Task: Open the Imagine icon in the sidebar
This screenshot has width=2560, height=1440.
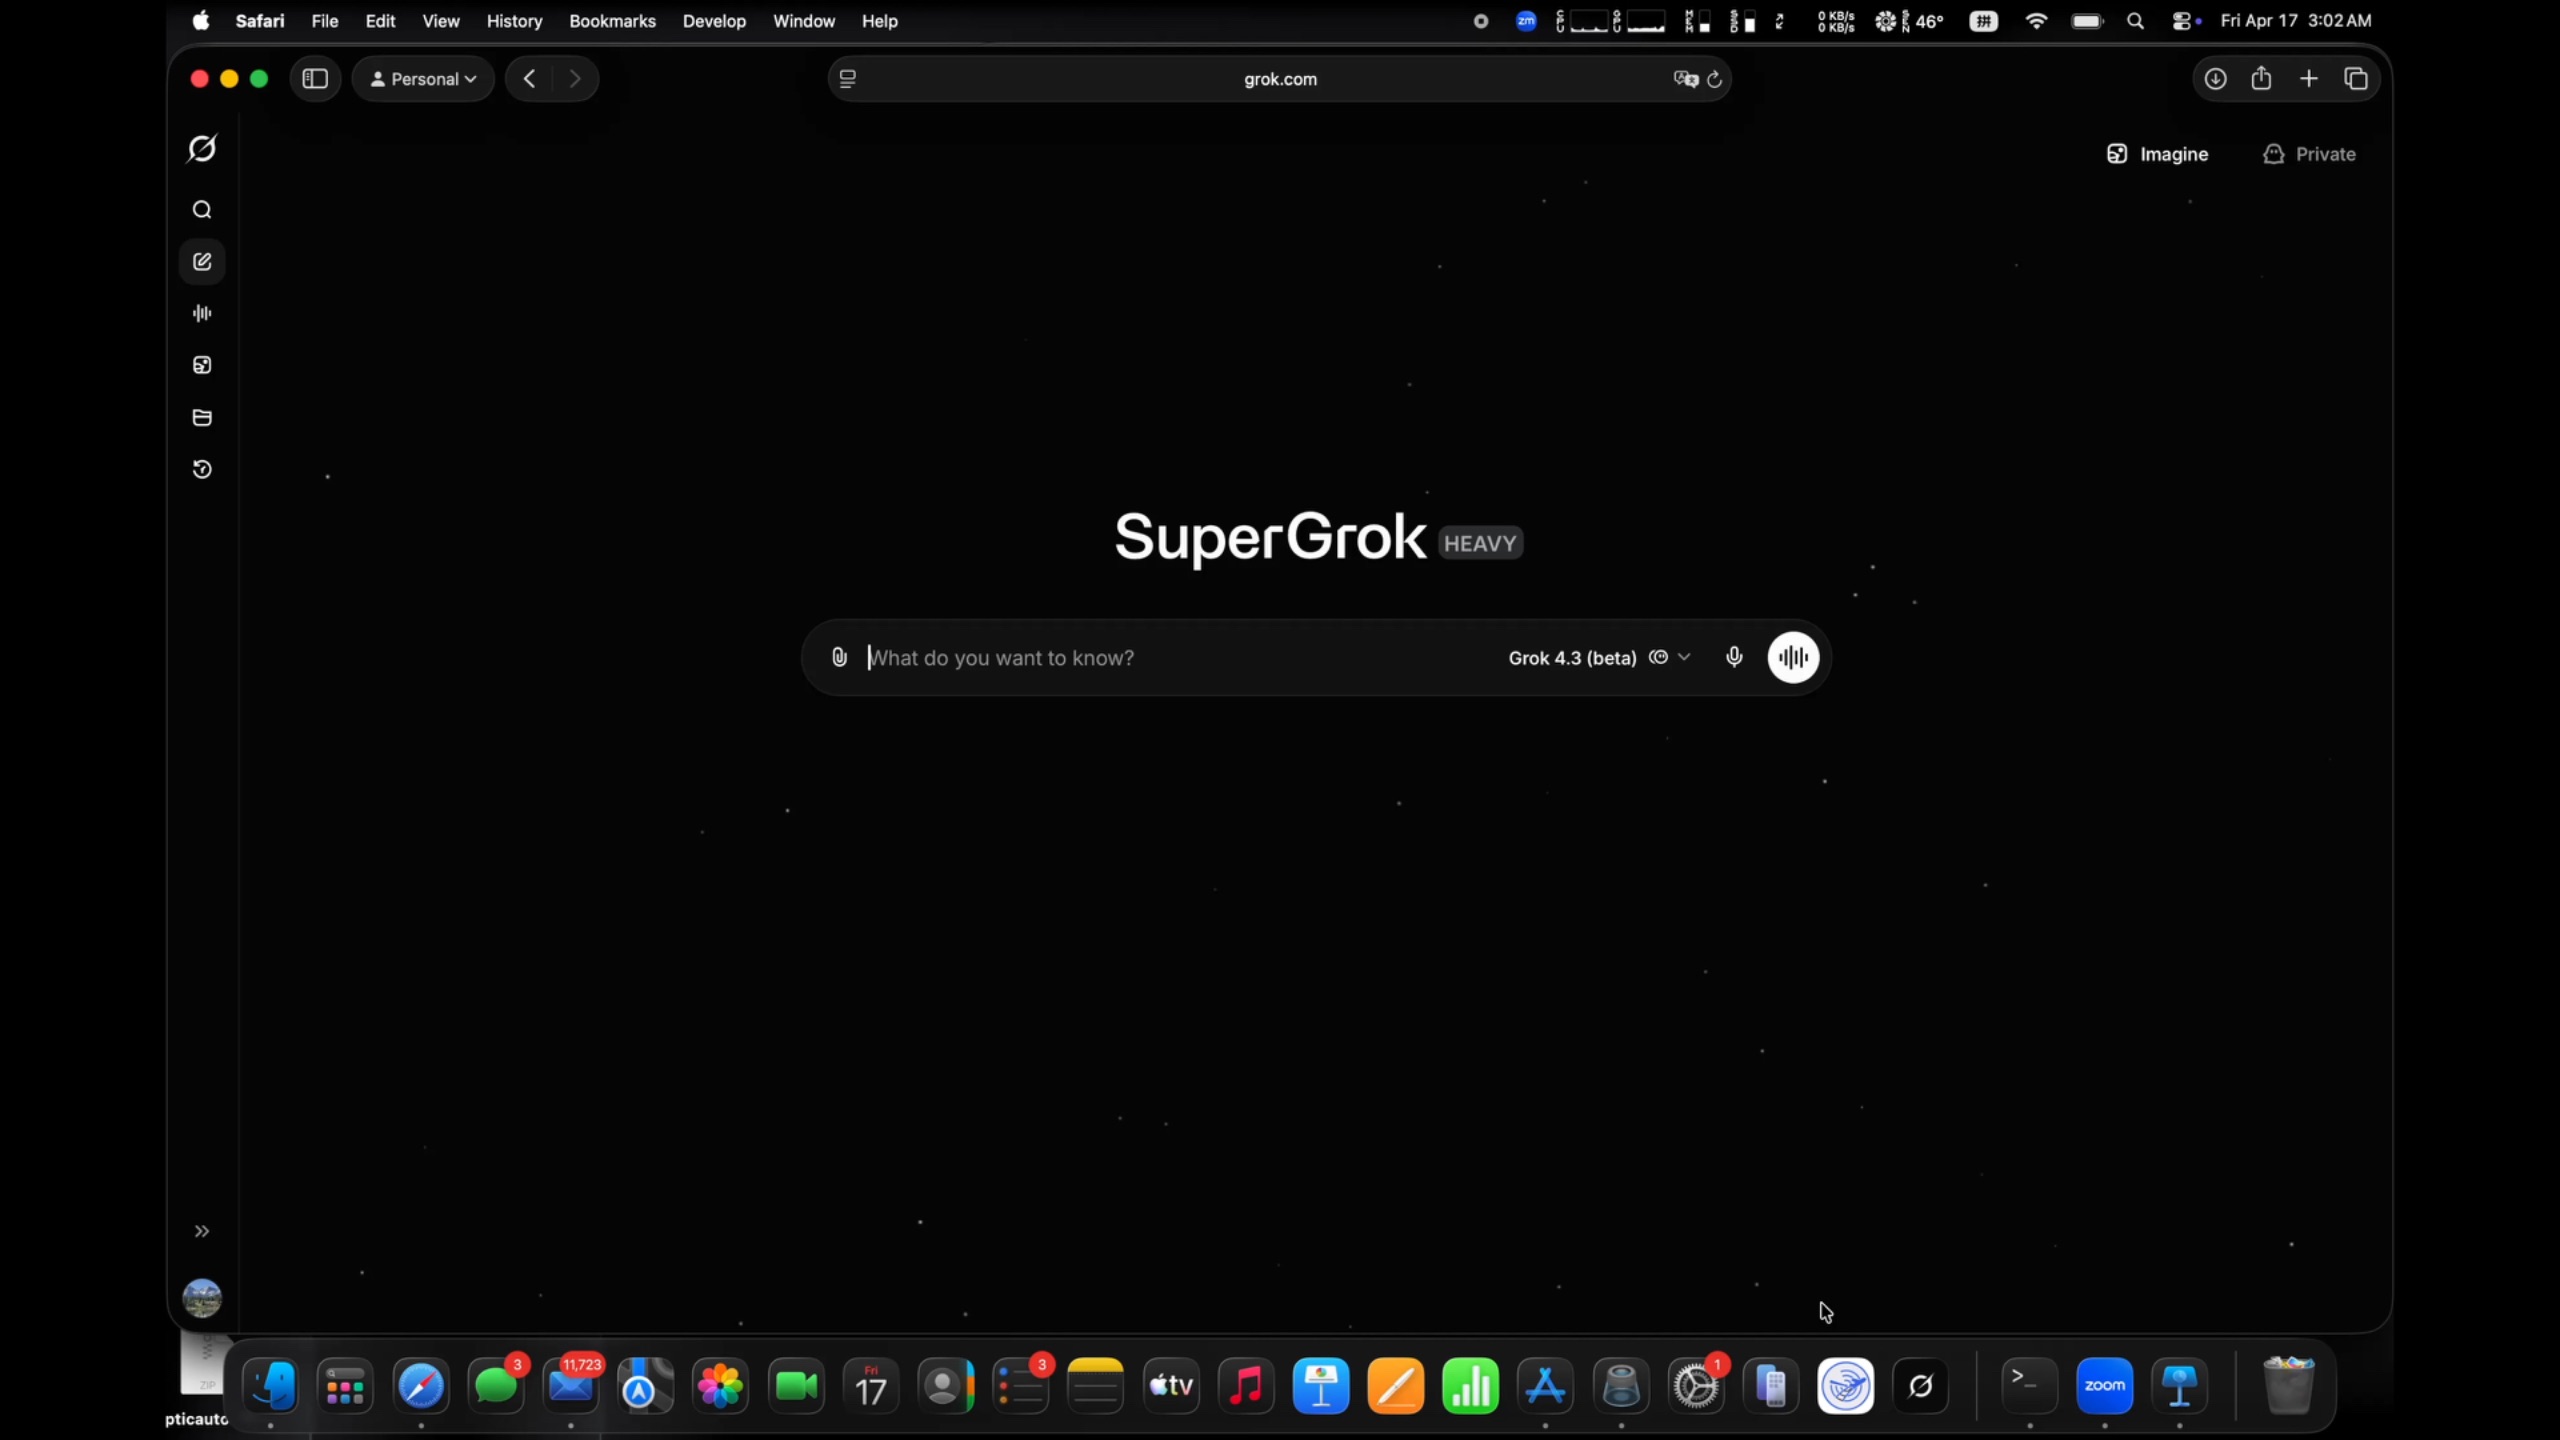Action: click(x=202, y=366)
